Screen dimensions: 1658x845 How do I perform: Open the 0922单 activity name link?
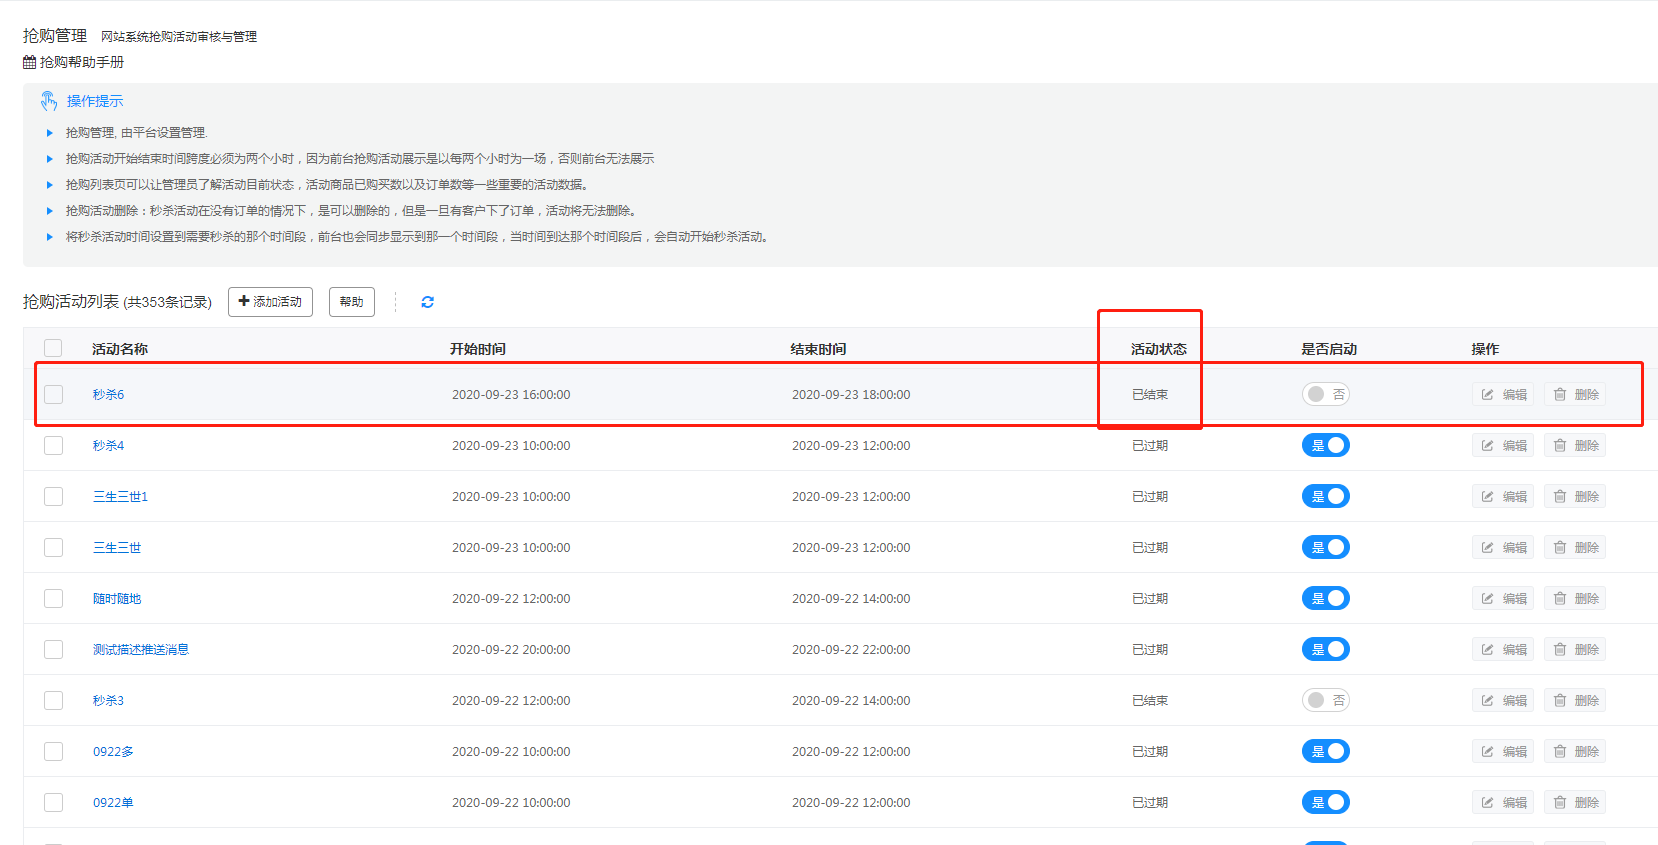pos(113,803)
